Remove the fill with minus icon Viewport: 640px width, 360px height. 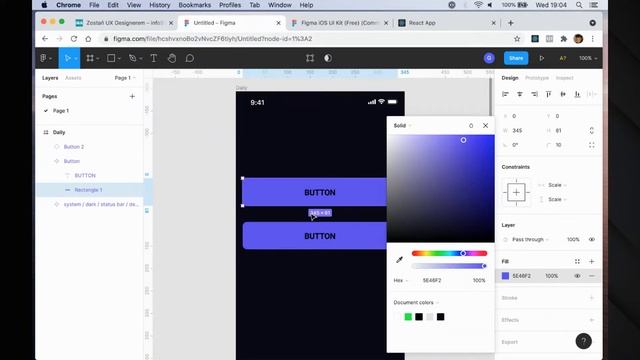(x=591, y=276)
